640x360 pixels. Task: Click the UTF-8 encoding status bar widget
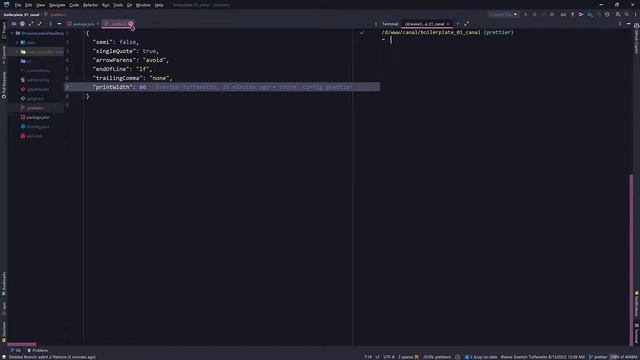(x=389, y=357)
